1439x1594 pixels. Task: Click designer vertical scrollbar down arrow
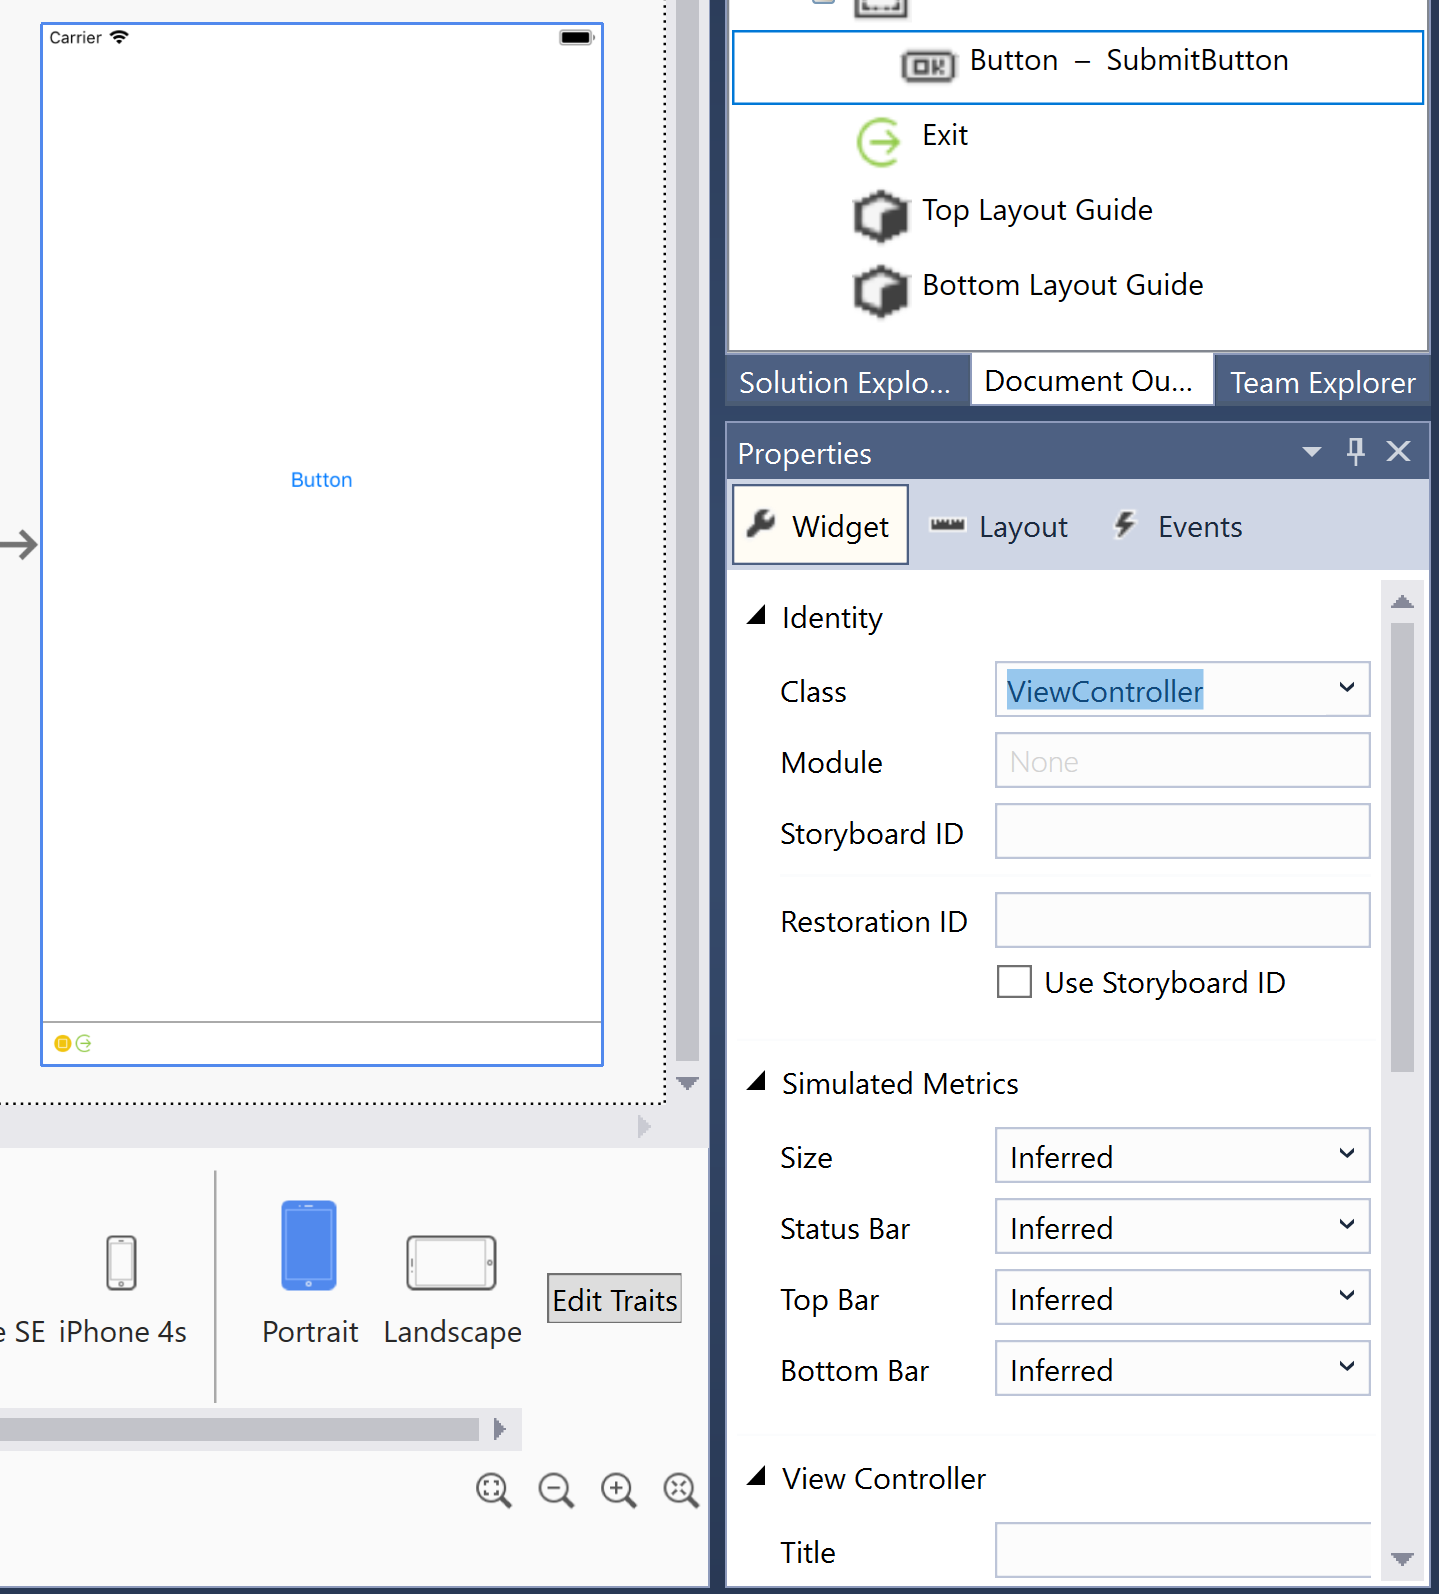tap(687, 1082)
